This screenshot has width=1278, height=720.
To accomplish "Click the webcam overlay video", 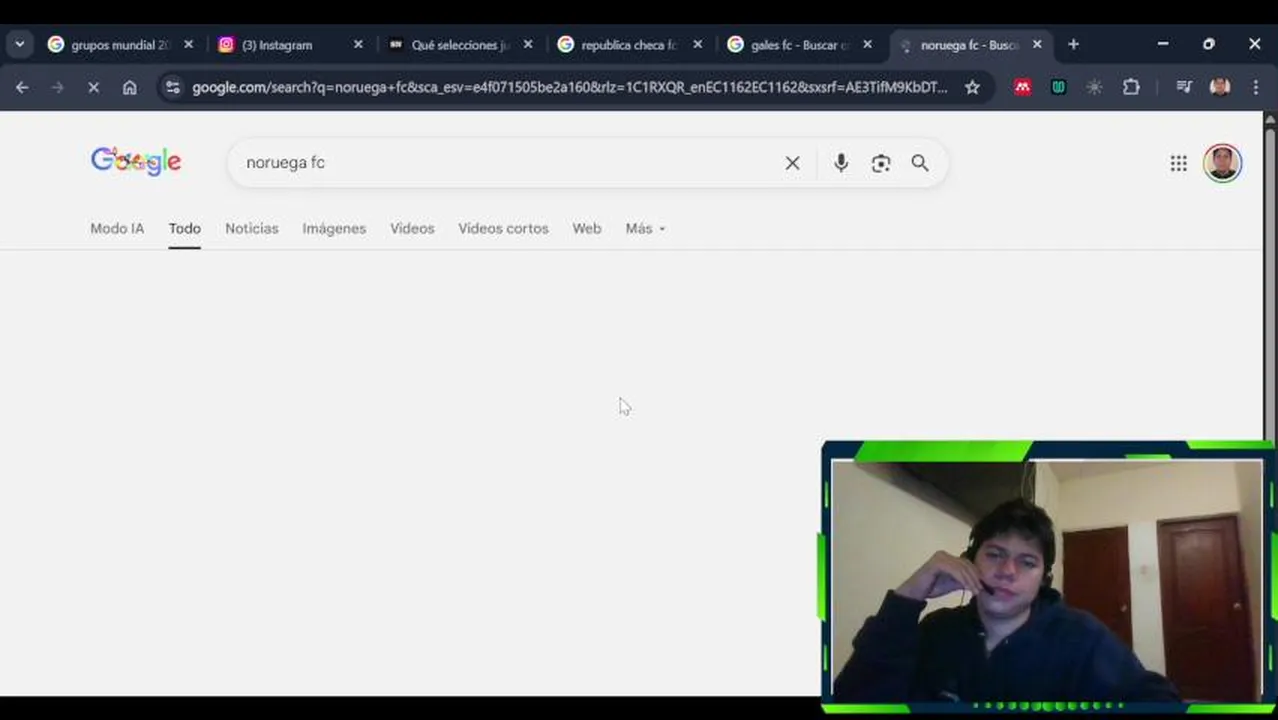I will [1046, 580].
